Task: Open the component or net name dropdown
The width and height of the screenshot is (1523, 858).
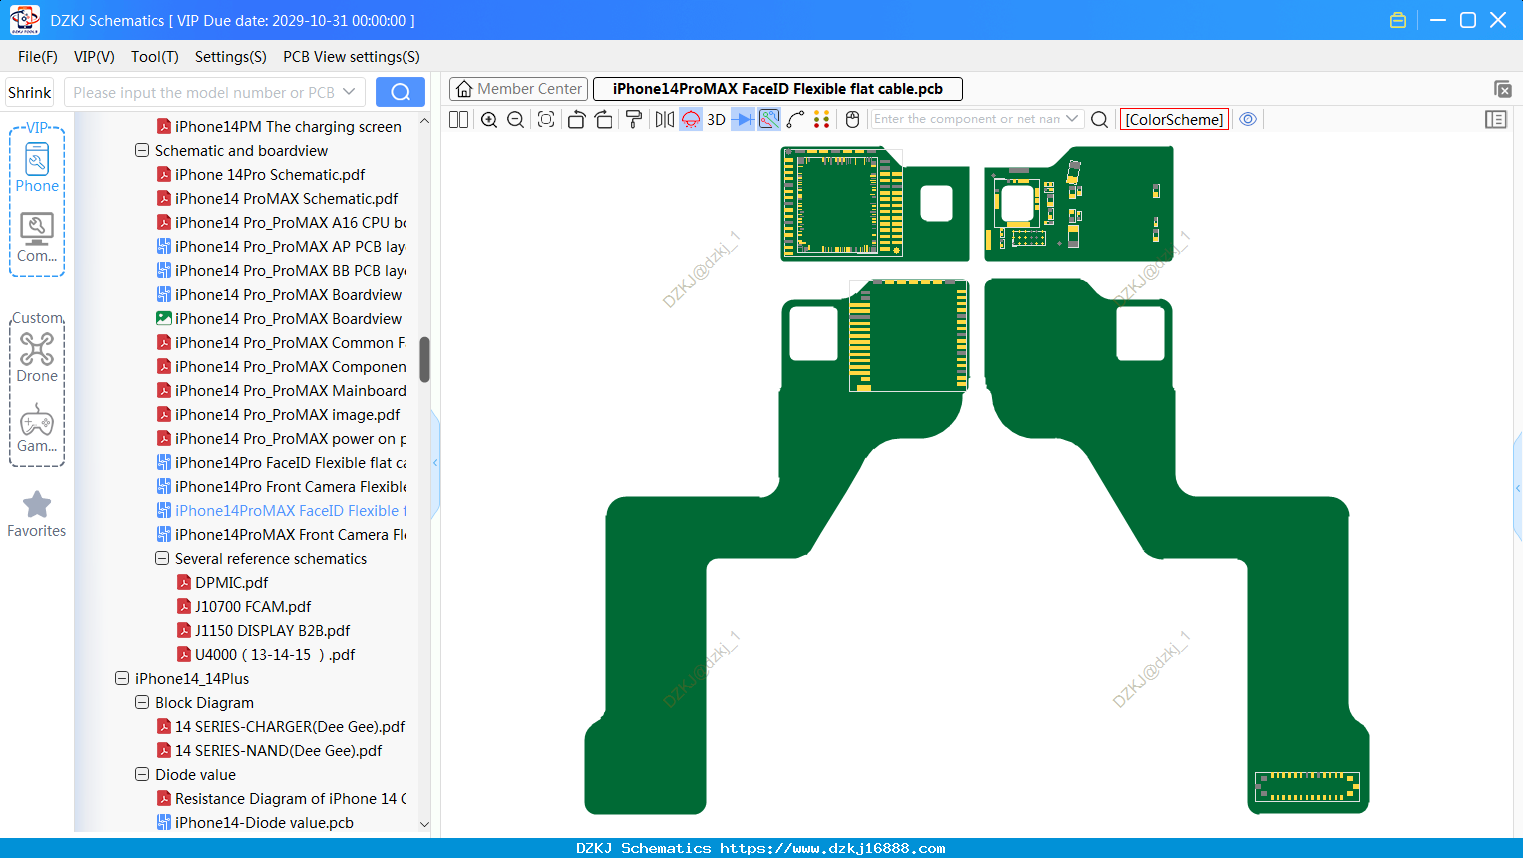Action: pos(1072,119)
